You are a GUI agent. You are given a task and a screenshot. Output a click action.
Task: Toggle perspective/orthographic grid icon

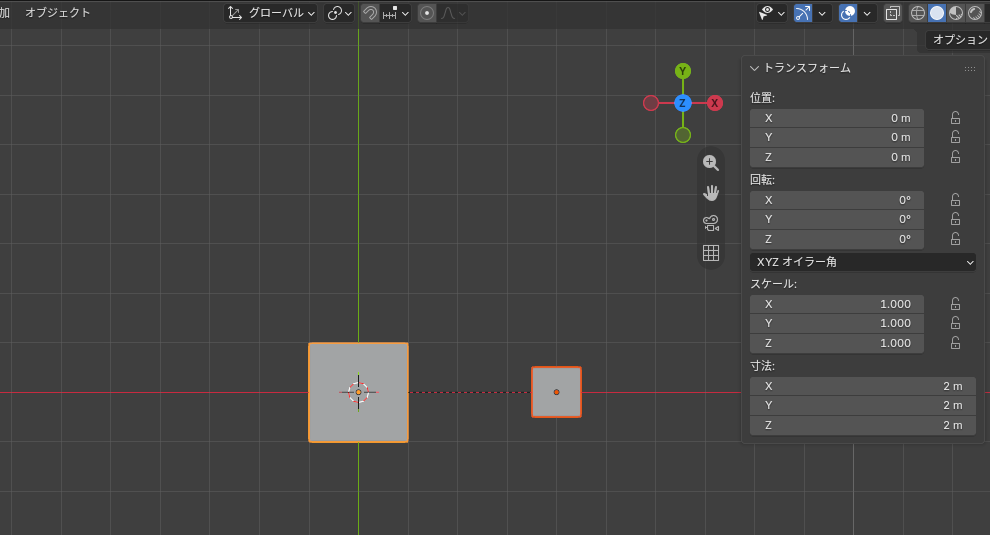point(711,253)
